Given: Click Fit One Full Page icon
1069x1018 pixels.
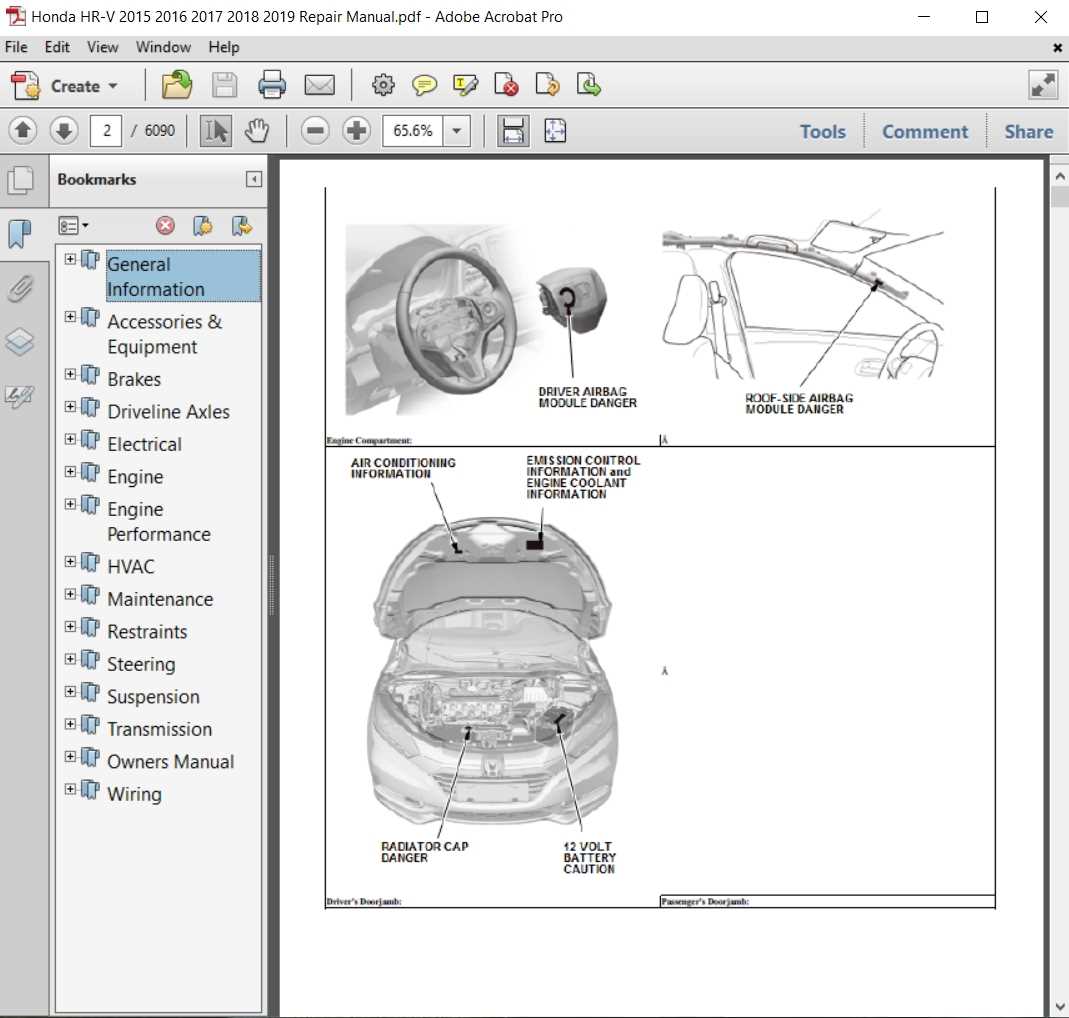Looking at the screenshot, I should pos(555,130).
